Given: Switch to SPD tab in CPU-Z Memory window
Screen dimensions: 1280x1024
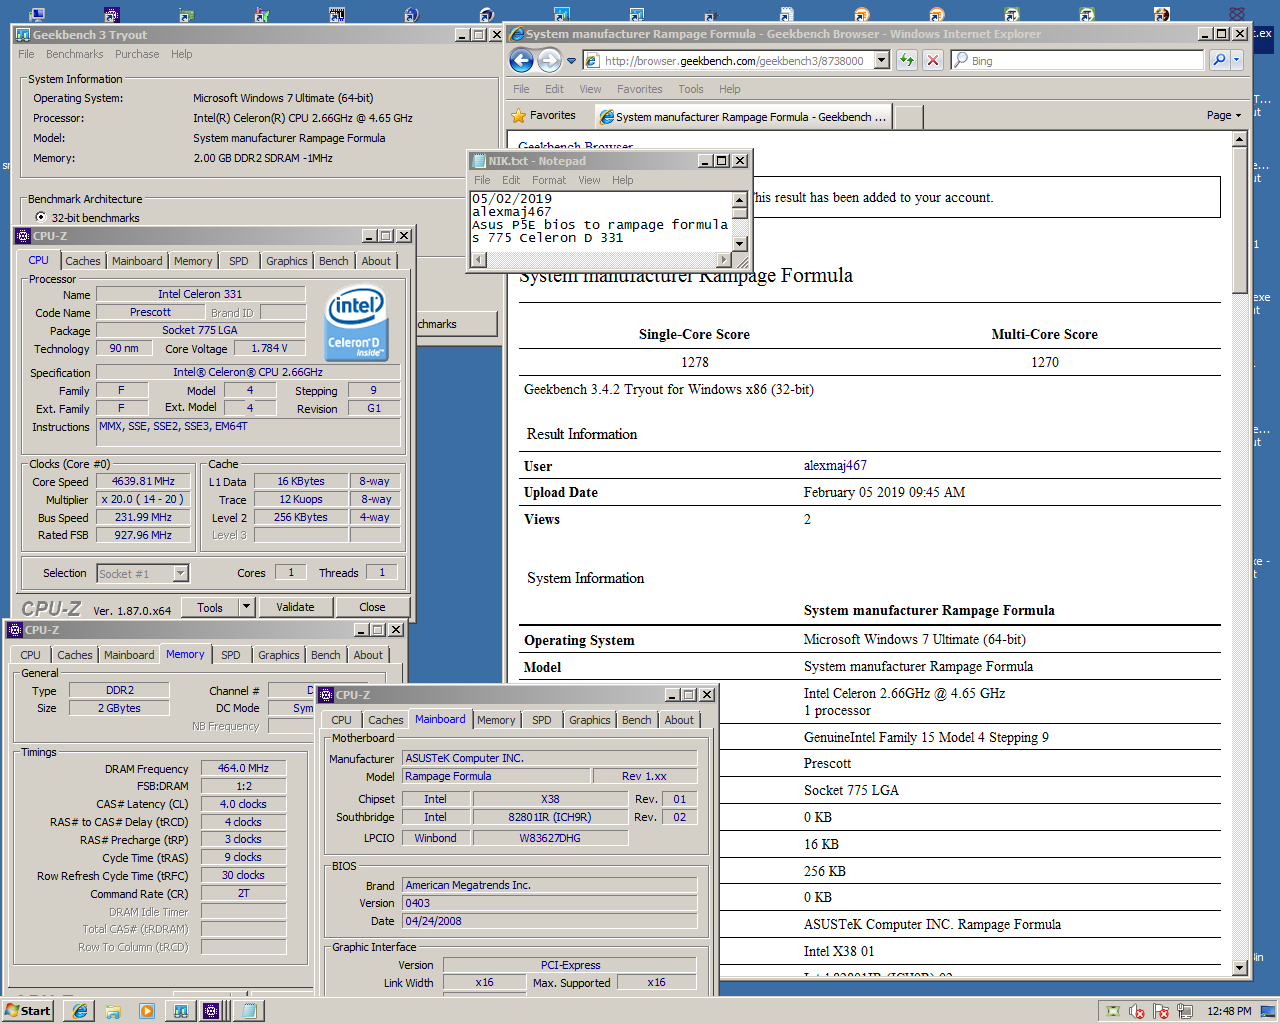Looking at the screenshot, I should click(231, 655).
